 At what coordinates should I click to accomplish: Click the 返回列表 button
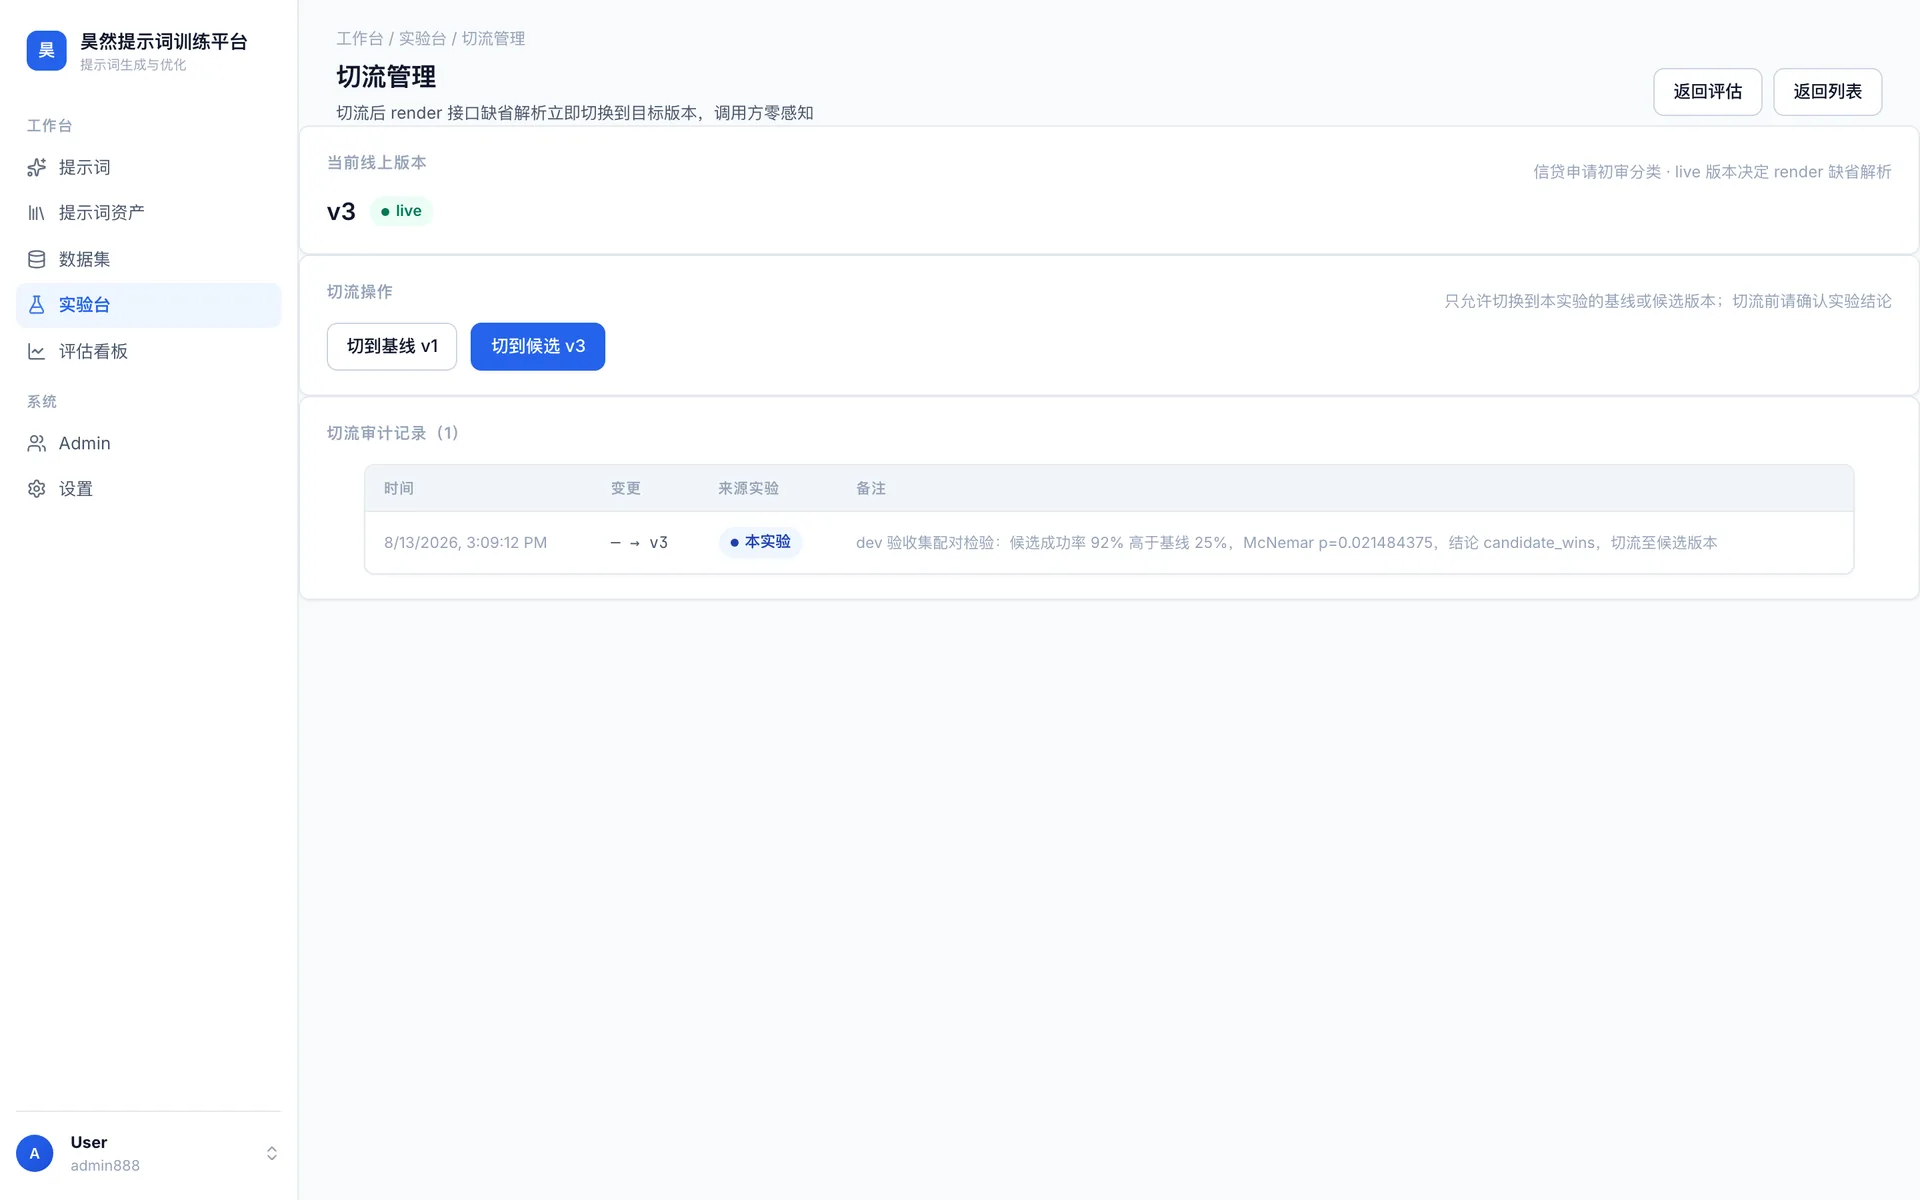[1827, 92]
